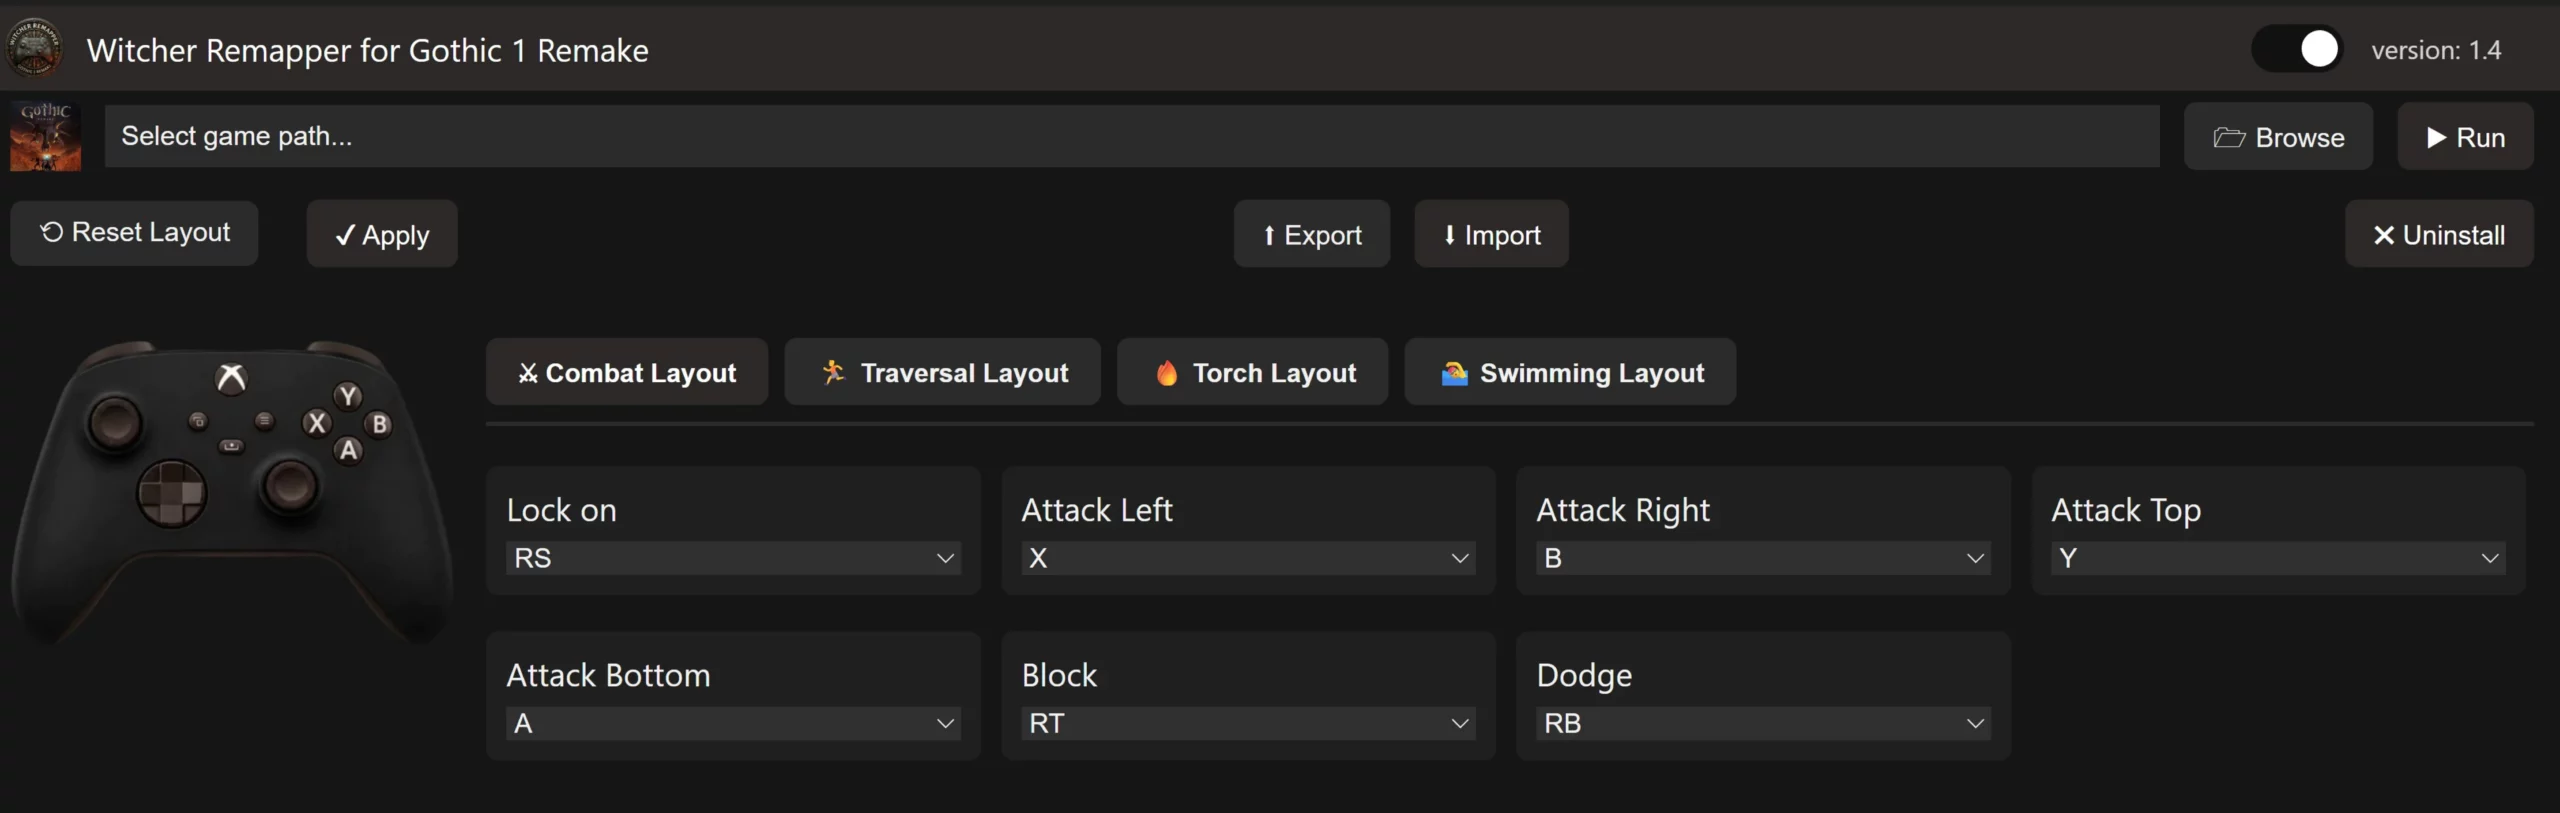Viewport: 2560px width, 813px height.
Task: Click the 'Attack Right' label
Action: (1623, 510)
